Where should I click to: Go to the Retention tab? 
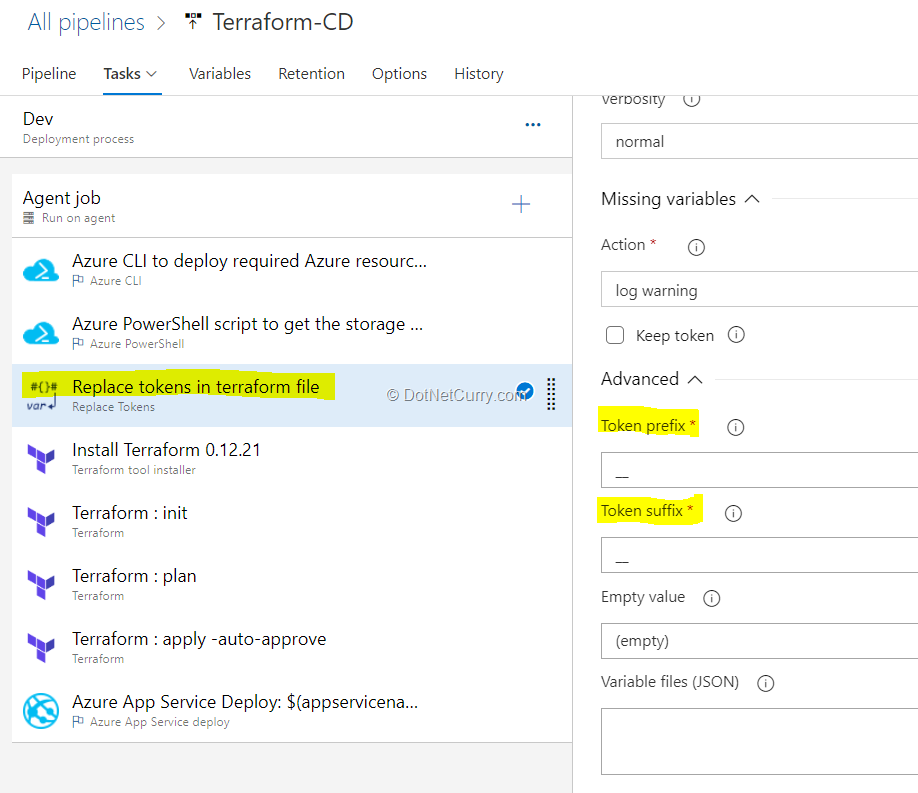click(311, 74)
